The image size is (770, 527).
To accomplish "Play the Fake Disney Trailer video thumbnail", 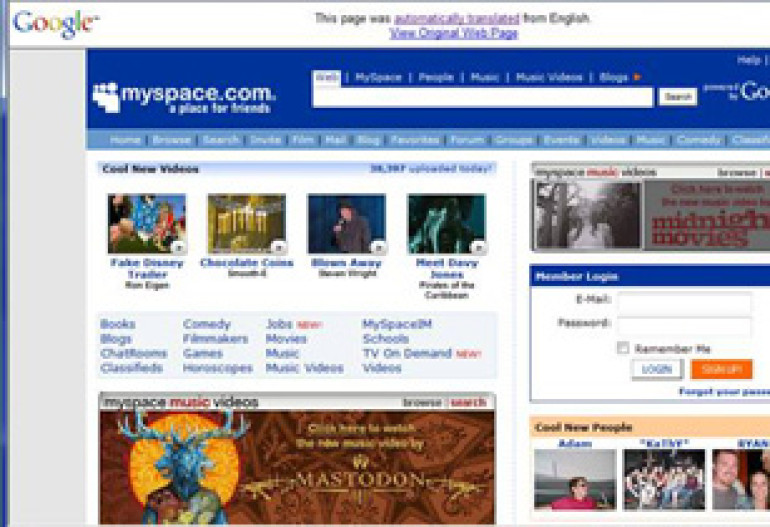I will pos(147,223).
